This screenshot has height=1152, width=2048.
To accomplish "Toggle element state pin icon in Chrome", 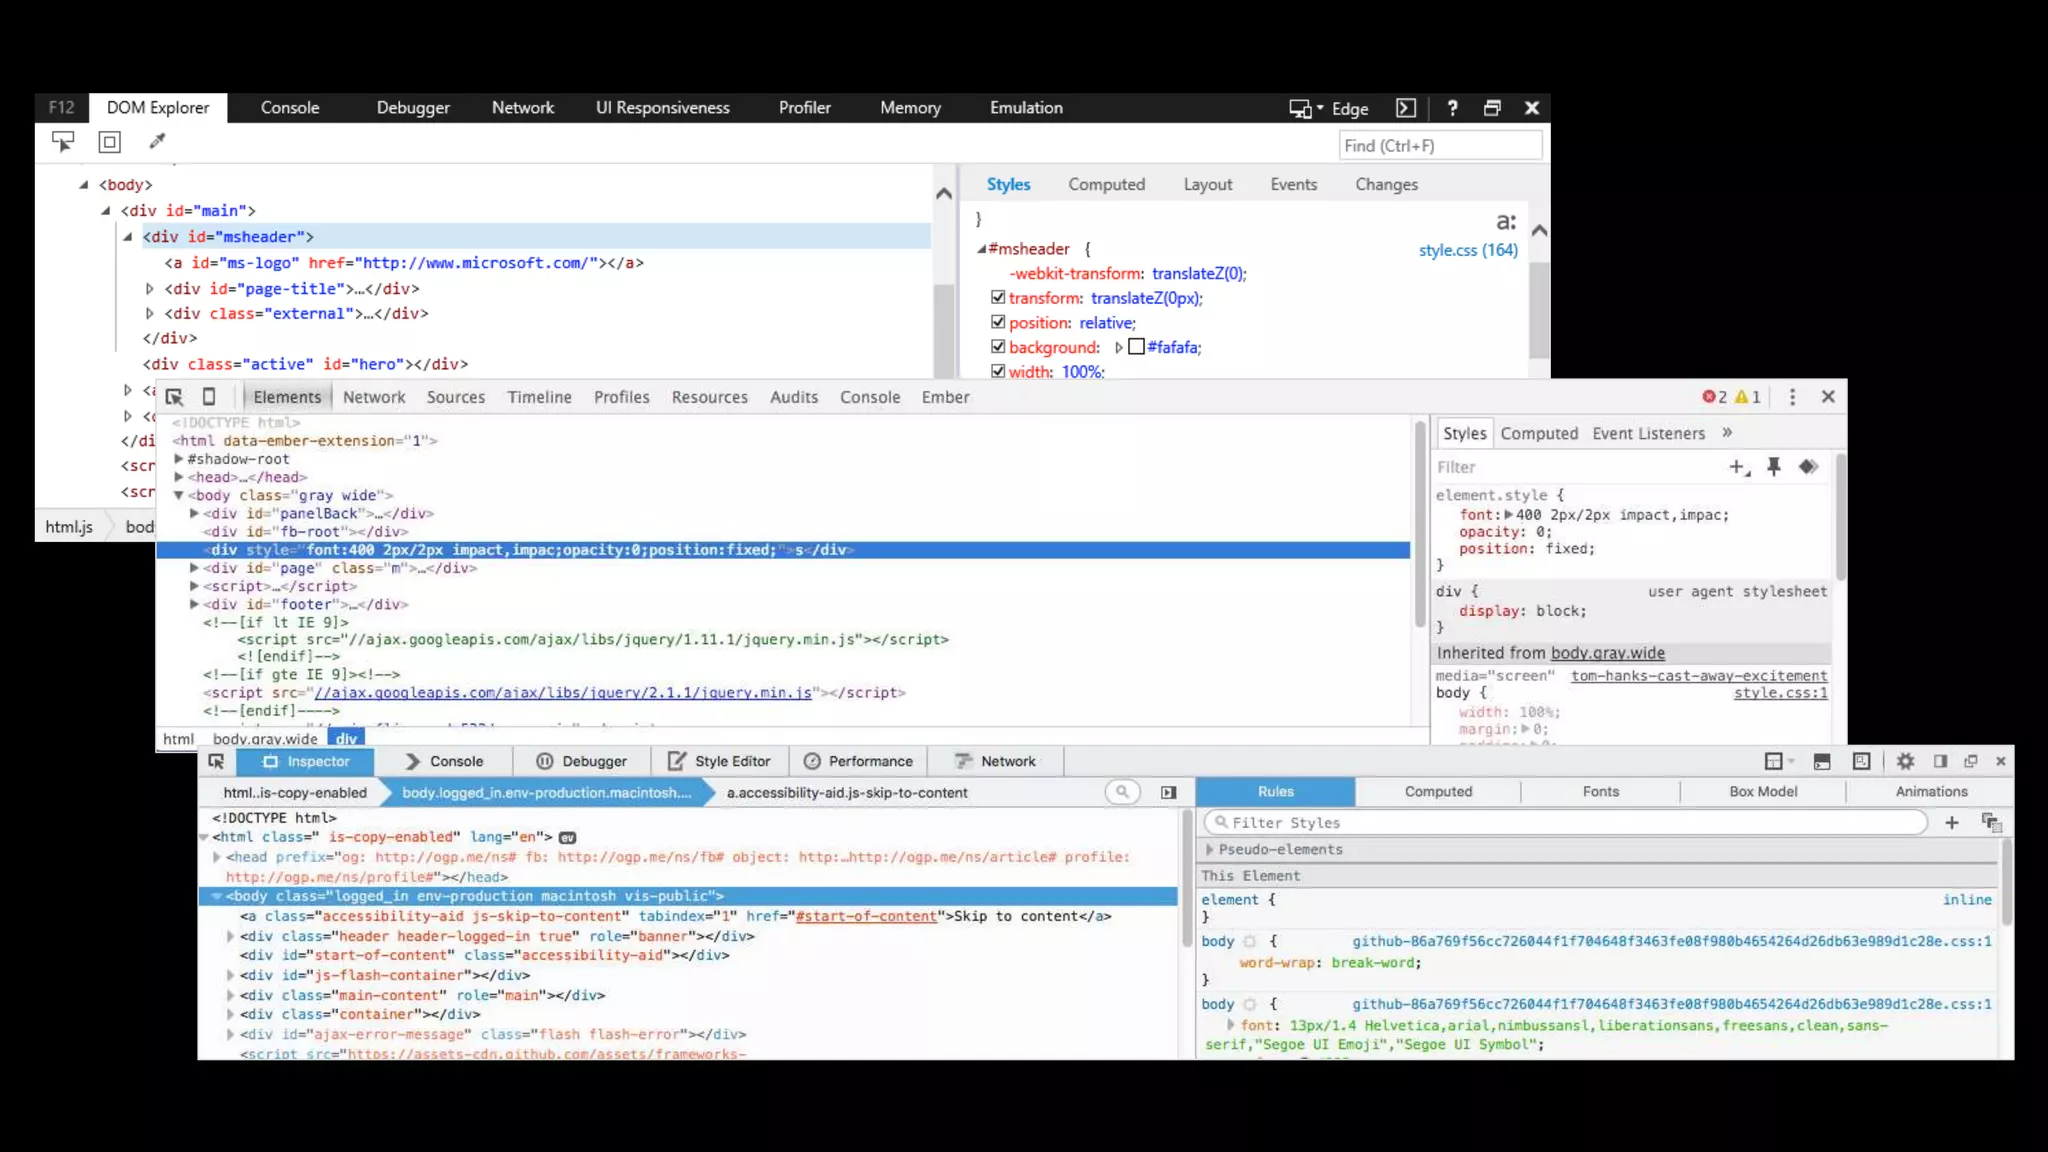I will 1774,467.
